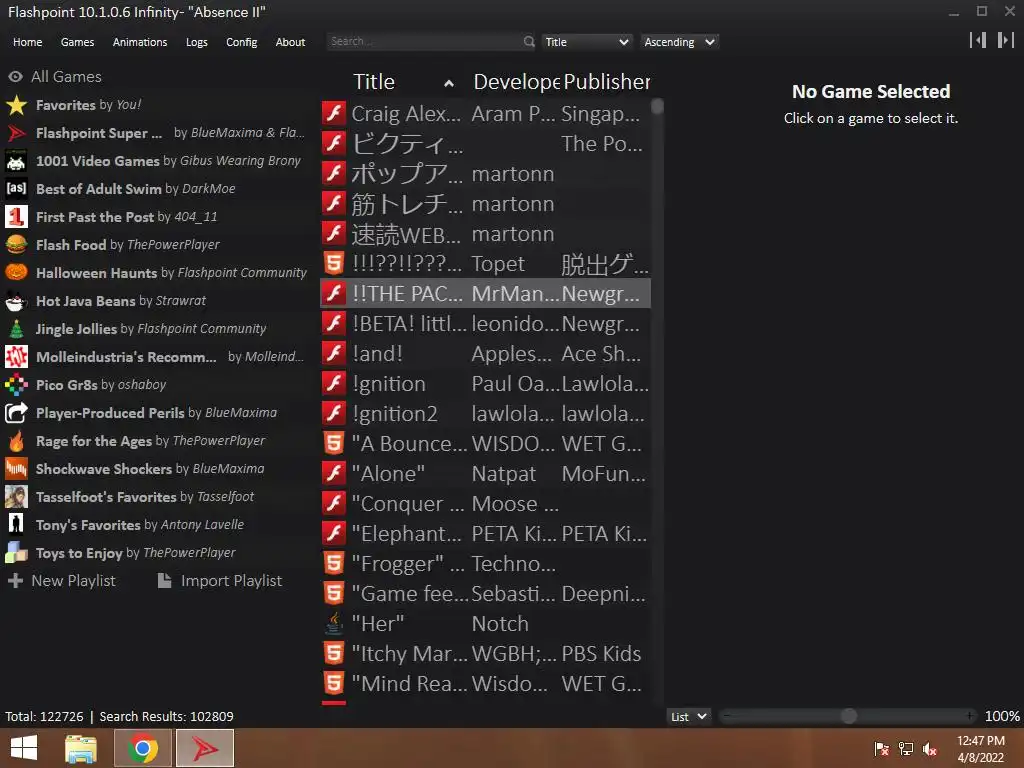Viewport: 1024px width, 768px height.
Task: Click the Best of Adult Swim [as] icon
Action: click(16, 189)
